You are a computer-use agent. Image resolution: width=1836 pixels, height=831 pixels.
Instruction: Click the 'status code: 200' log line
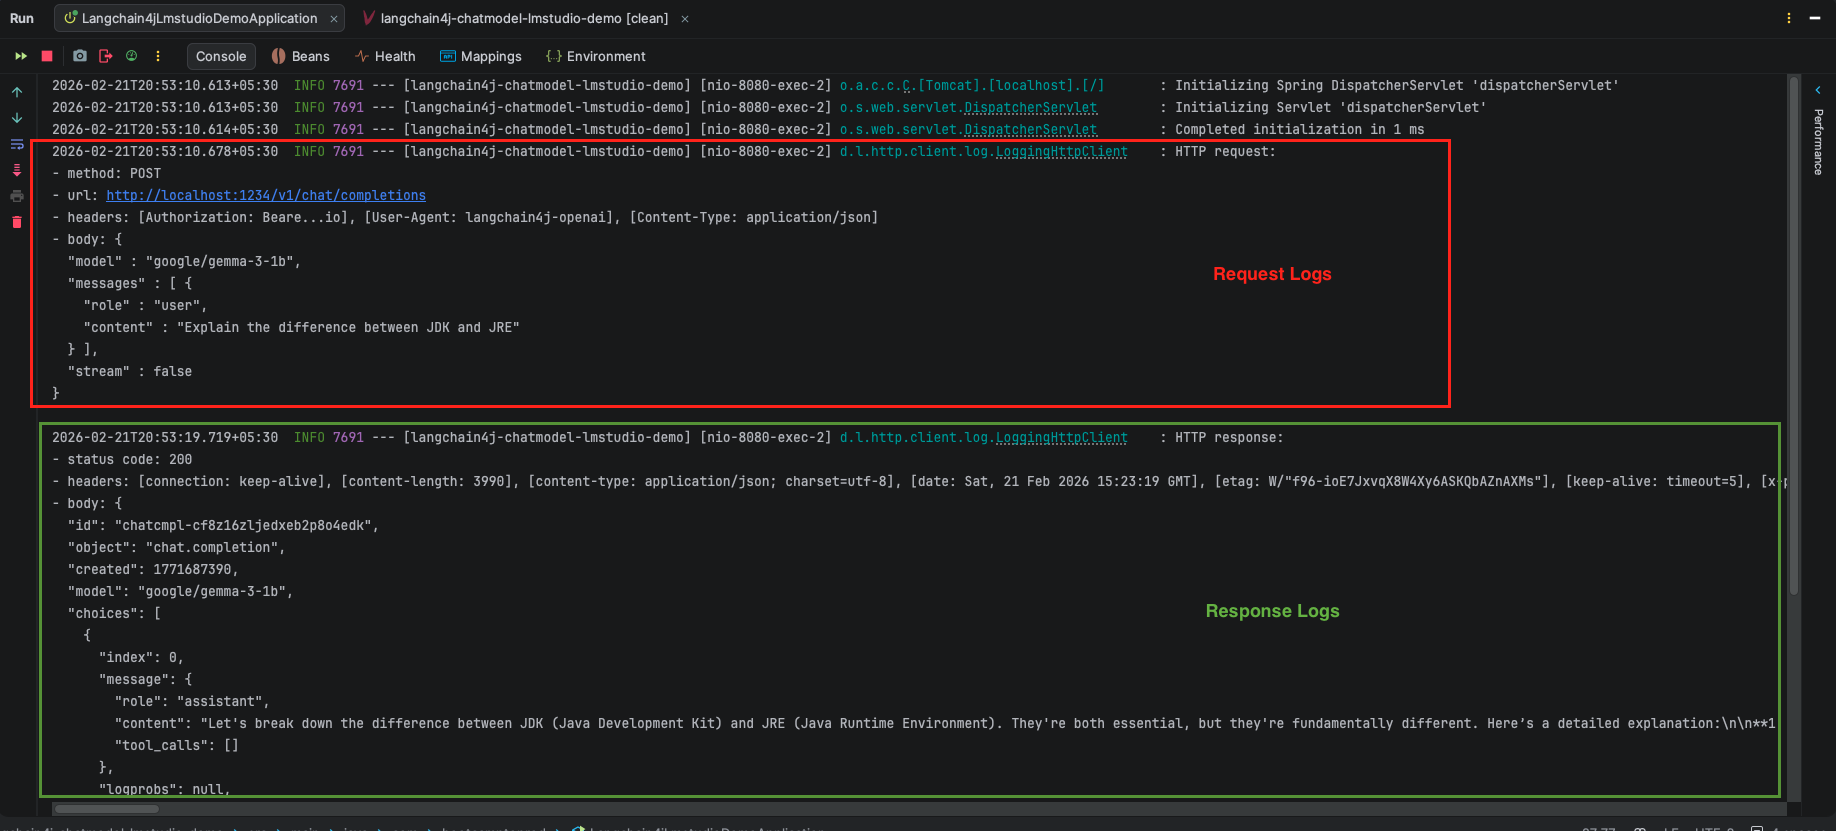(122, 459)
